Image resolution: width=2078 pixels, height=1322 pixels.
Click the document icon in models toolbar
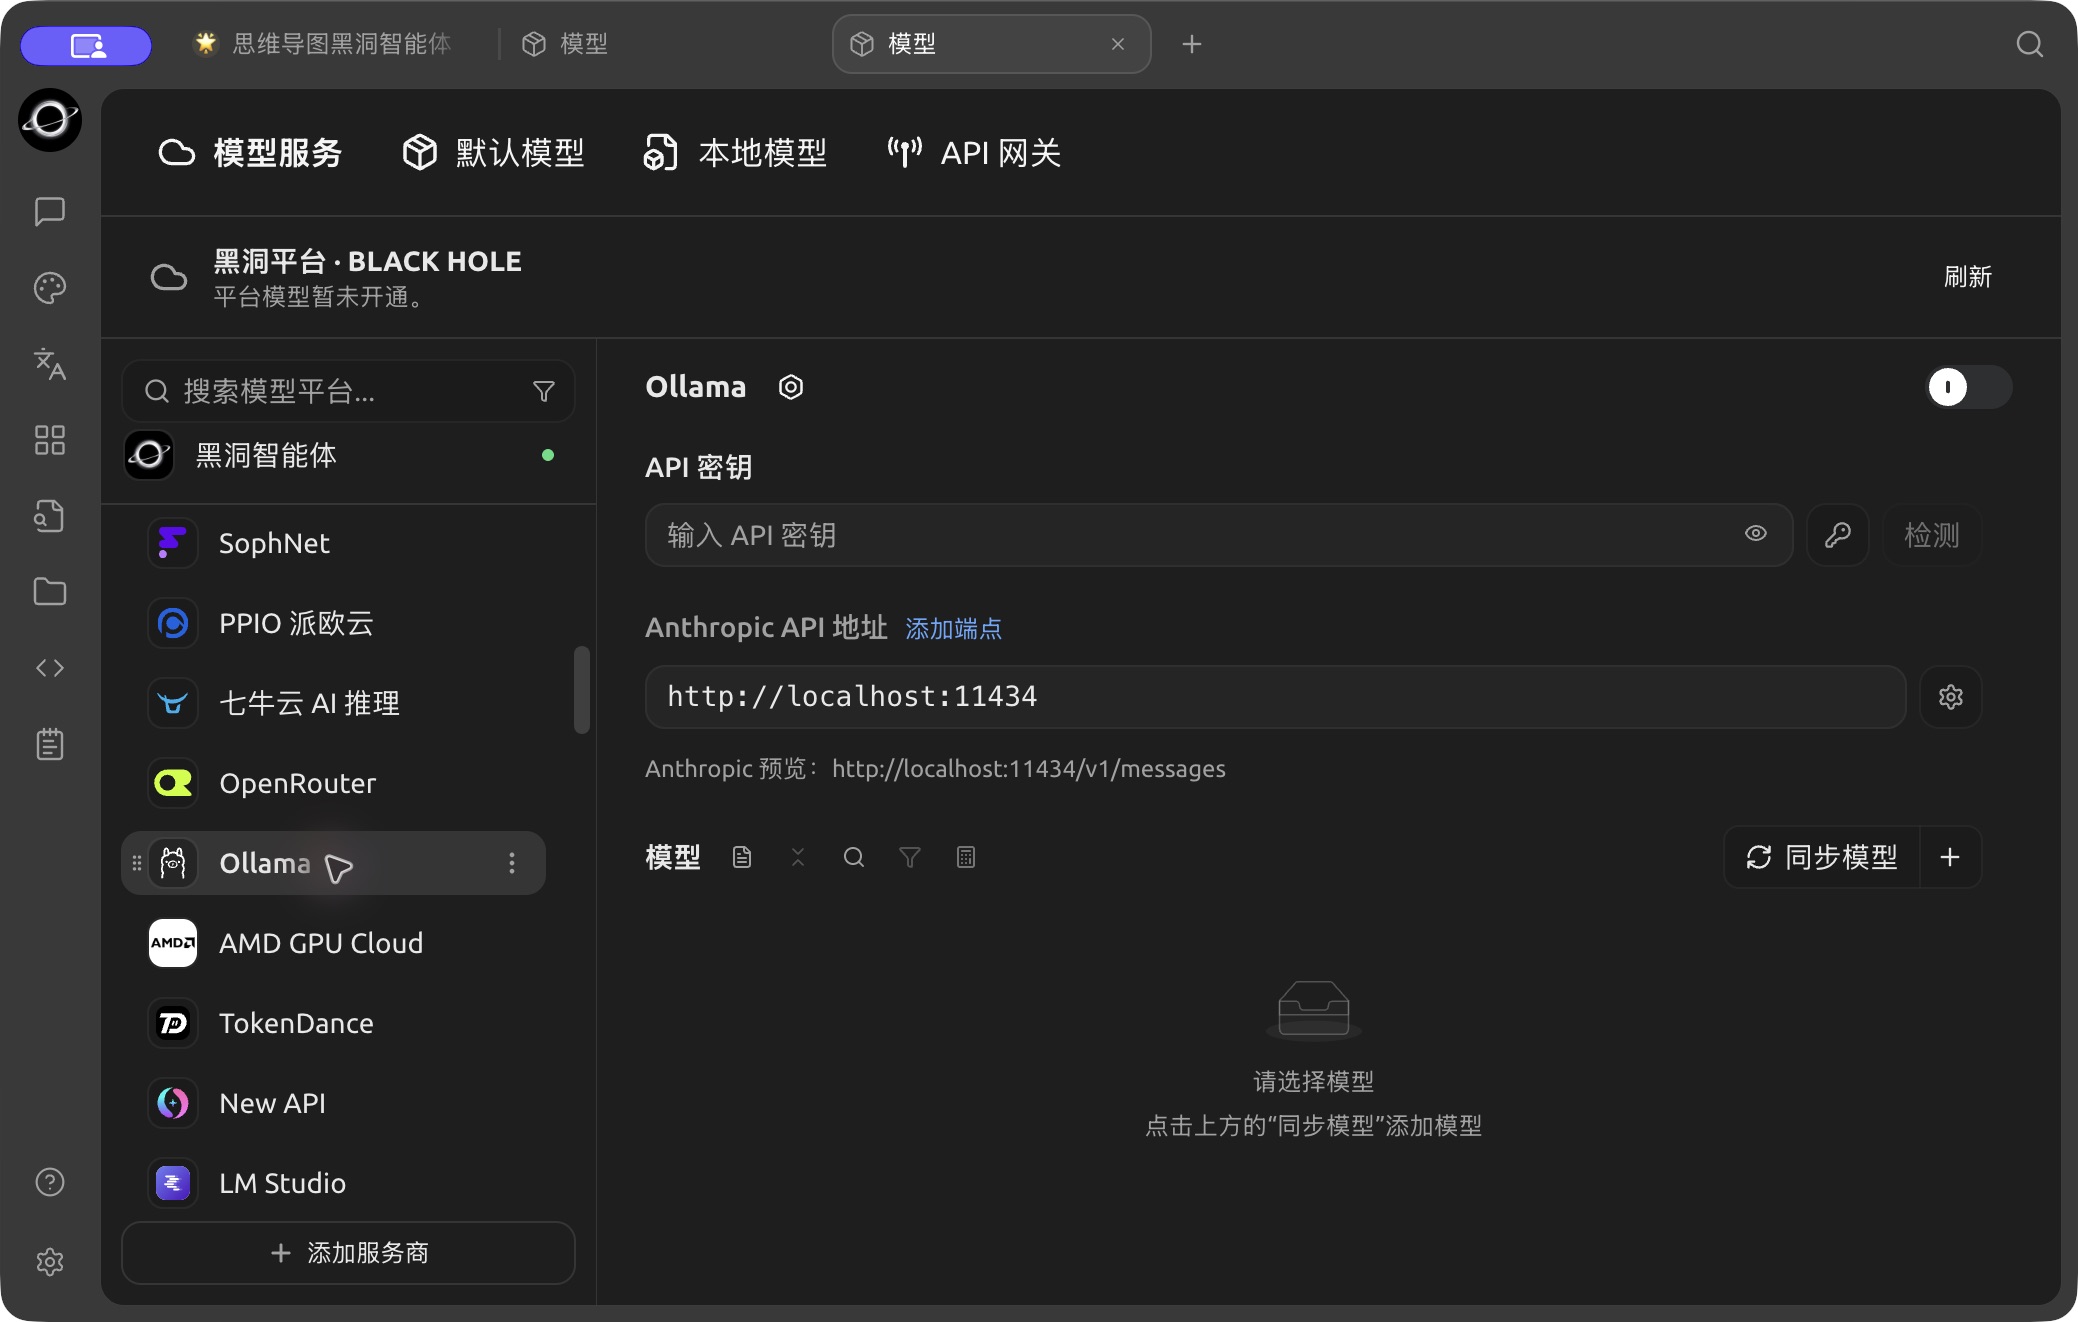point(742,857)
